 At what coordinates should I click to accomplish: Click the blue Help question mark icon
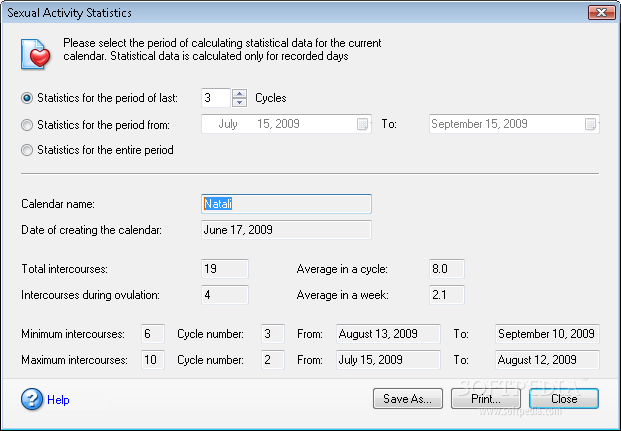click(32, 399)
